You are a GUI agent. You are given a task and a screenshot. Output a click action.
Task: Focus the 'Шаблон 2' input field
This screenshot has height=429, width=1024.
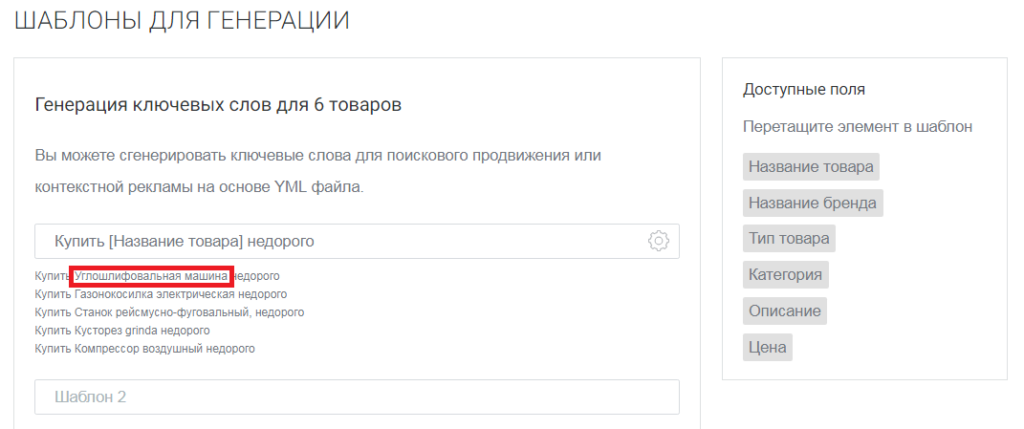coord(356,397)
